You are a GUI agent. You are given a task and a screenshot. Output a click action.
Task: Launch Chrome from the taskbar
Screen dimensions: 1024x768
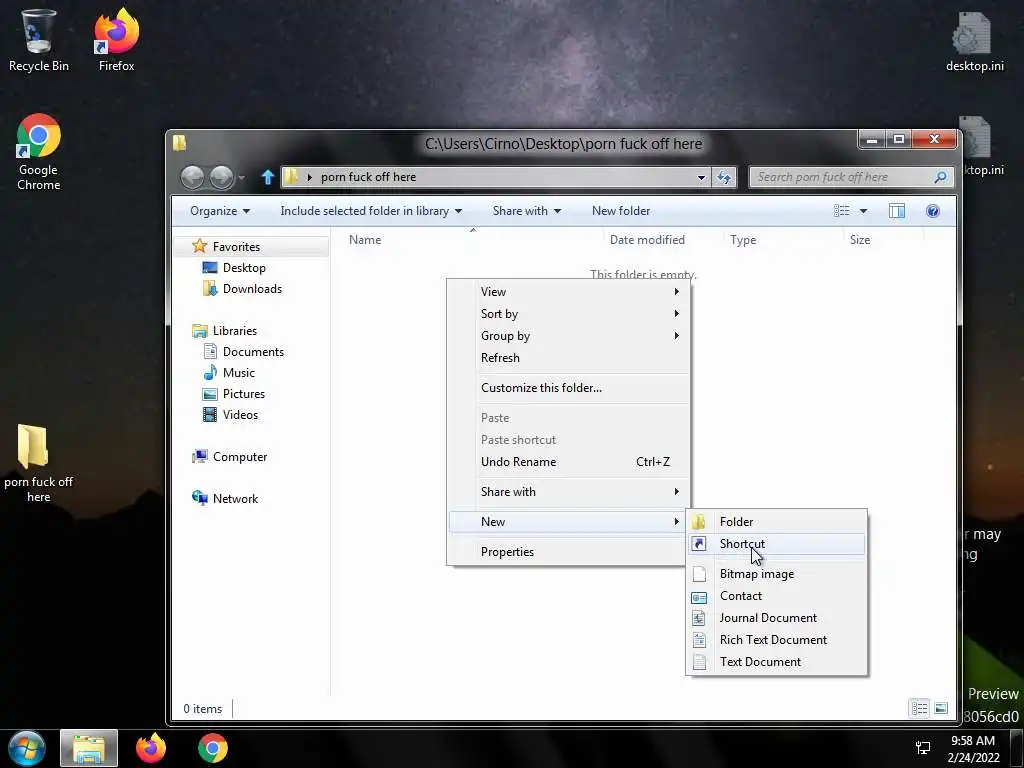tap(213, 748)
